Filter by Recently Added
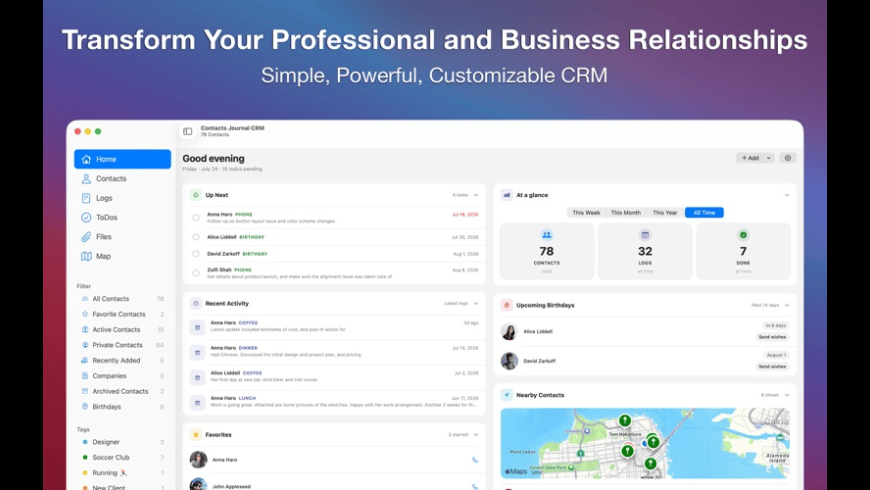Screen dimensions: 870x490 tap(123, 361)
